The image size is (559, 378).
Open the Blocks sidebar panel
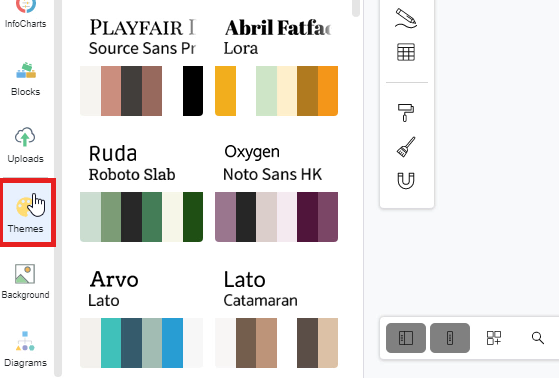click(25, 79)
